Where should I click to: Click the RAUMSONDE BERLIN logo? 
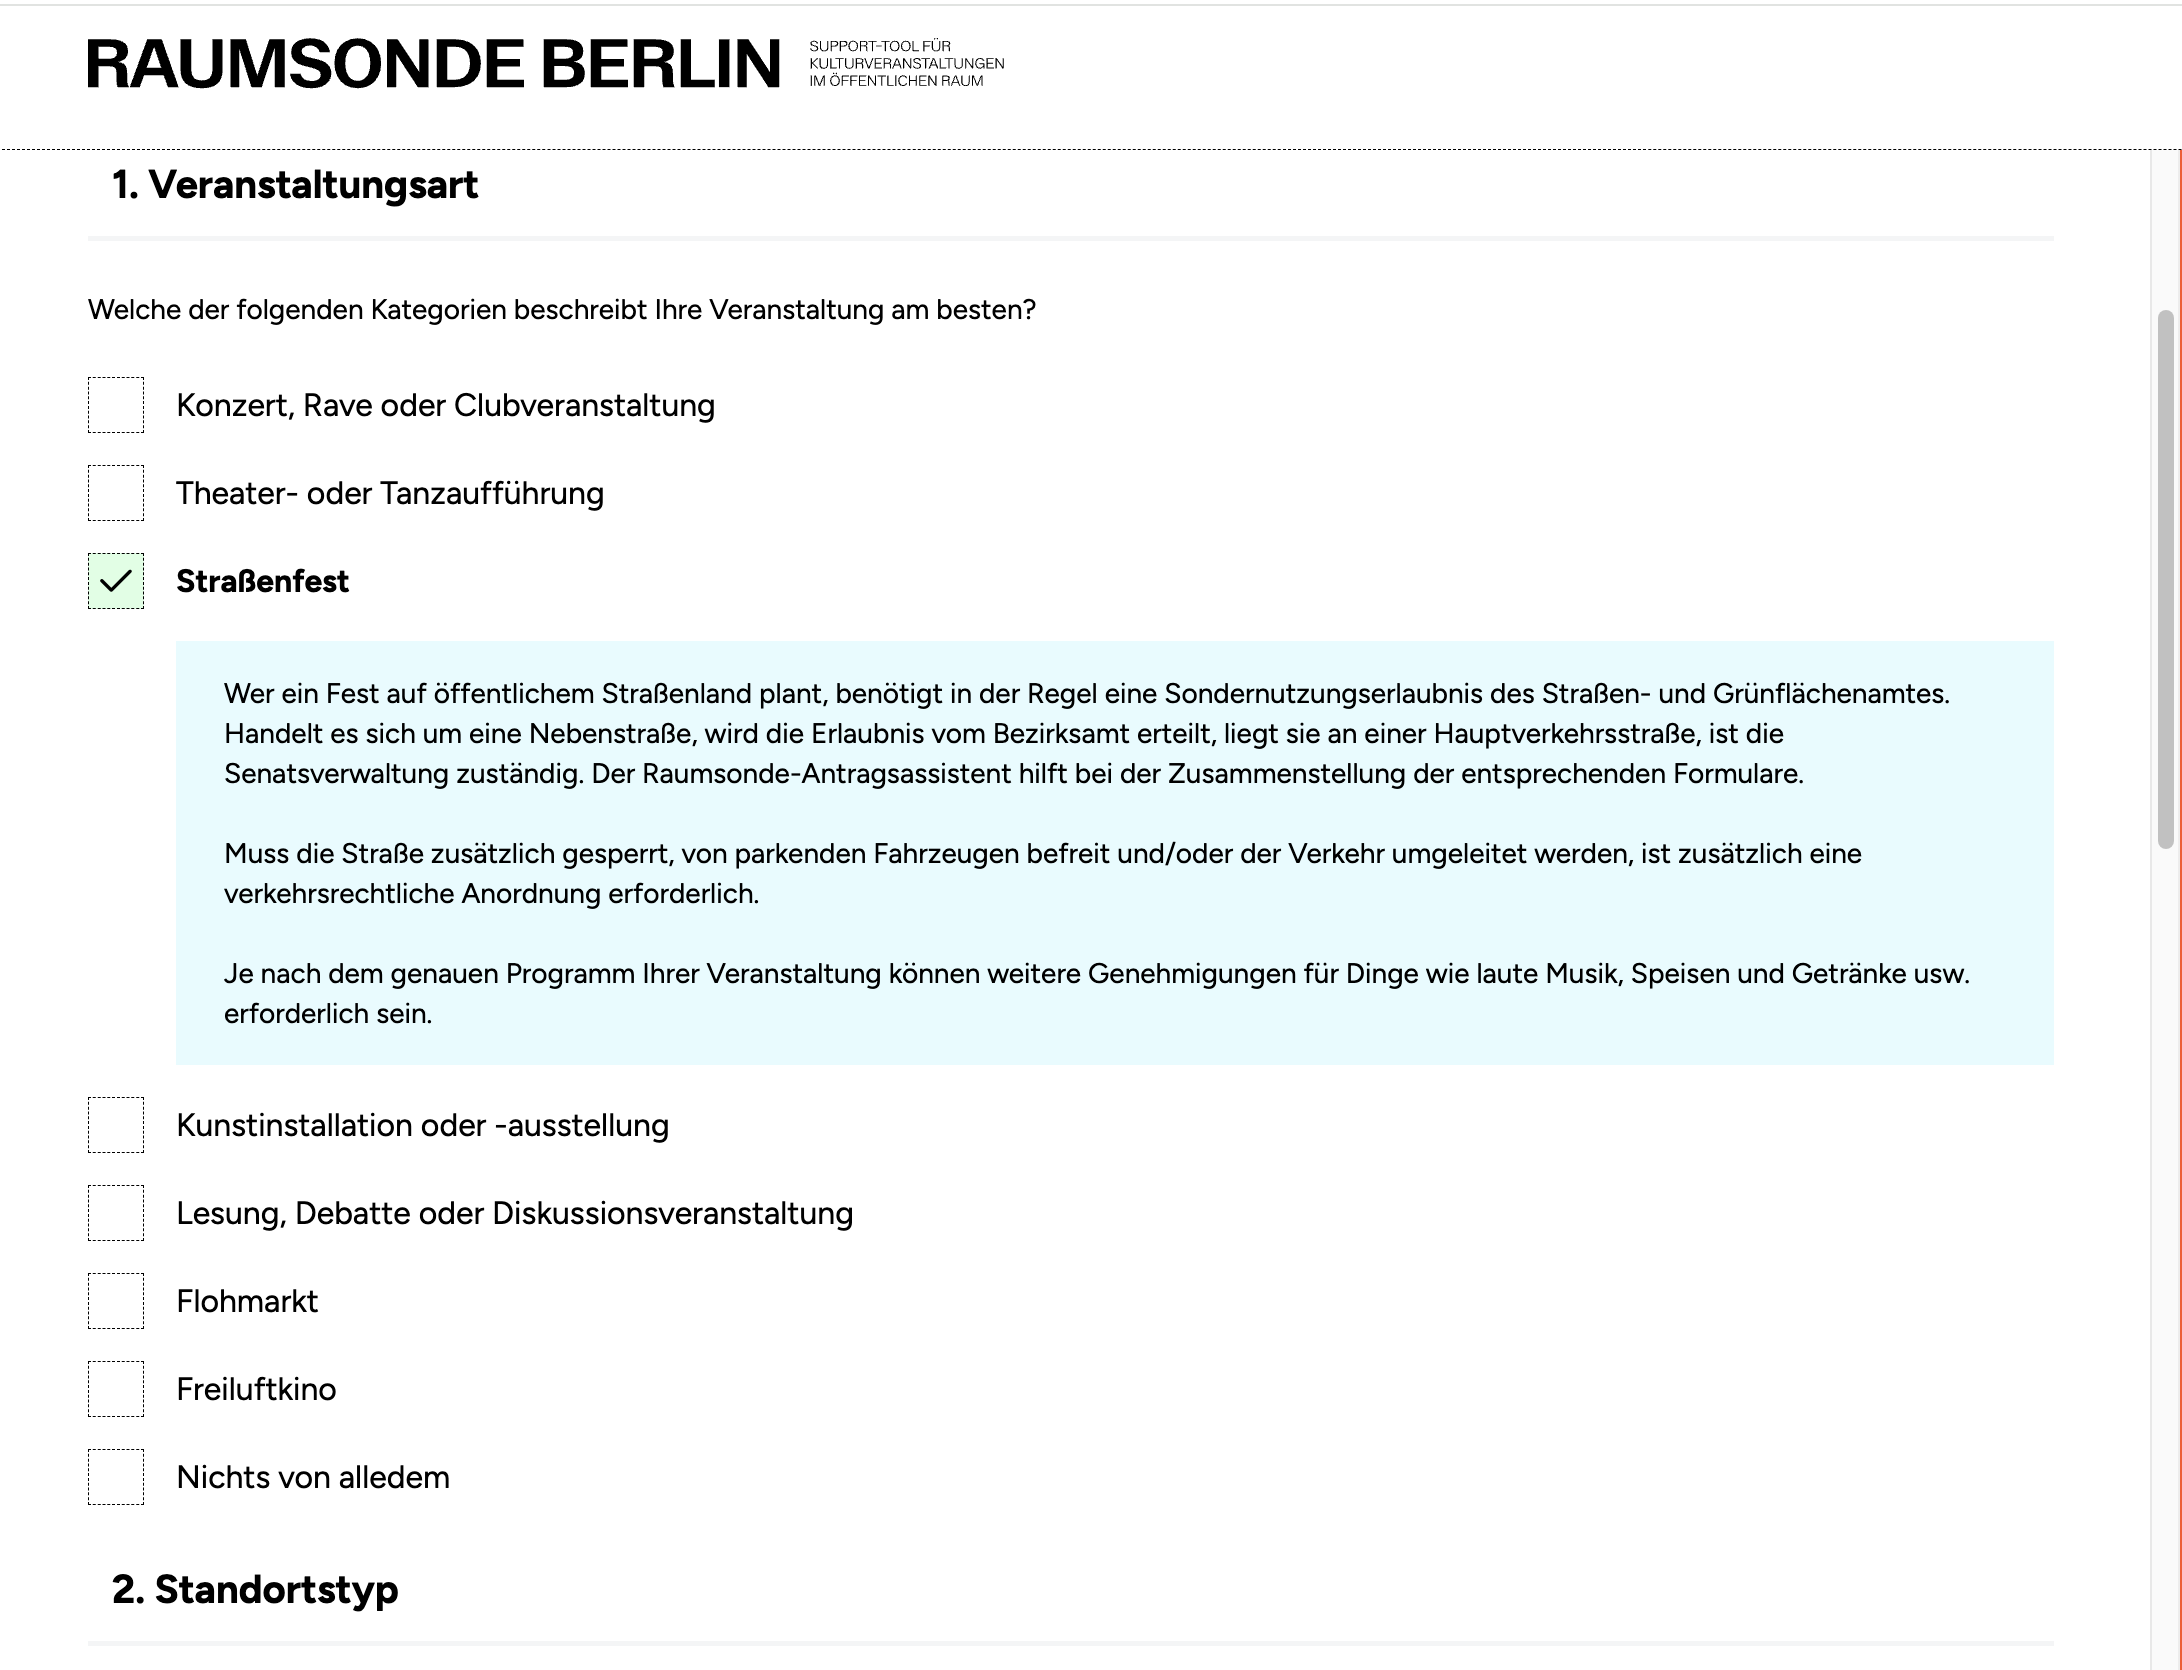(433, 64)
